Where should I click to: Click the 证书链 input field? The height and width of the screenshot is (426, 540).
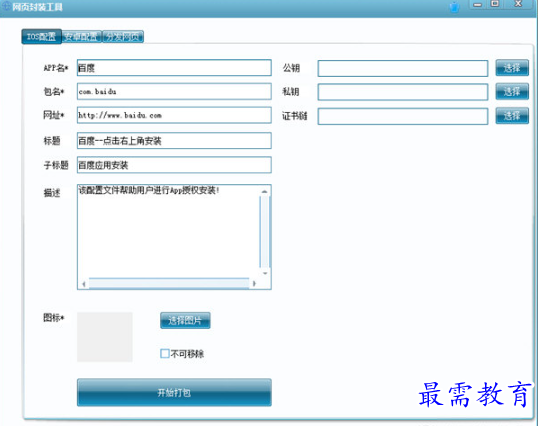point(403,116)
